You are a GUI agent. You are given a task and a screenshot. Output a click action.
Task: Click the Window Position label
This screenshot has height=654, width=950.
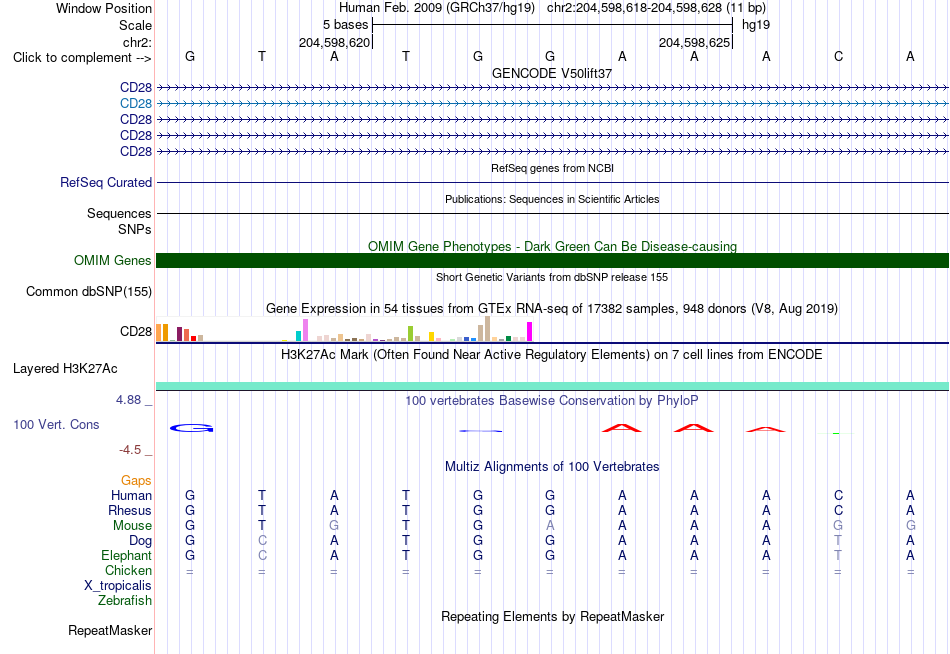coord(104,8)
